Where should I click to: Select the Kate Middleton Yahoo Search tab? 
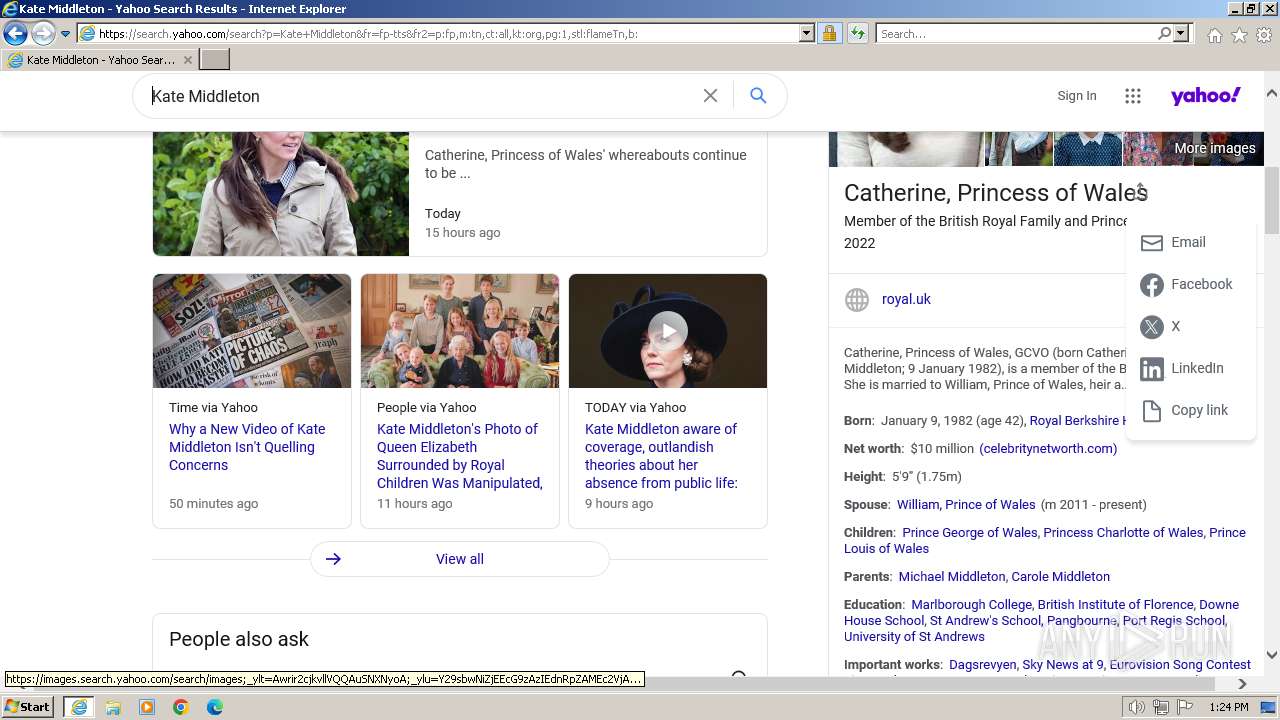[98, 60]
